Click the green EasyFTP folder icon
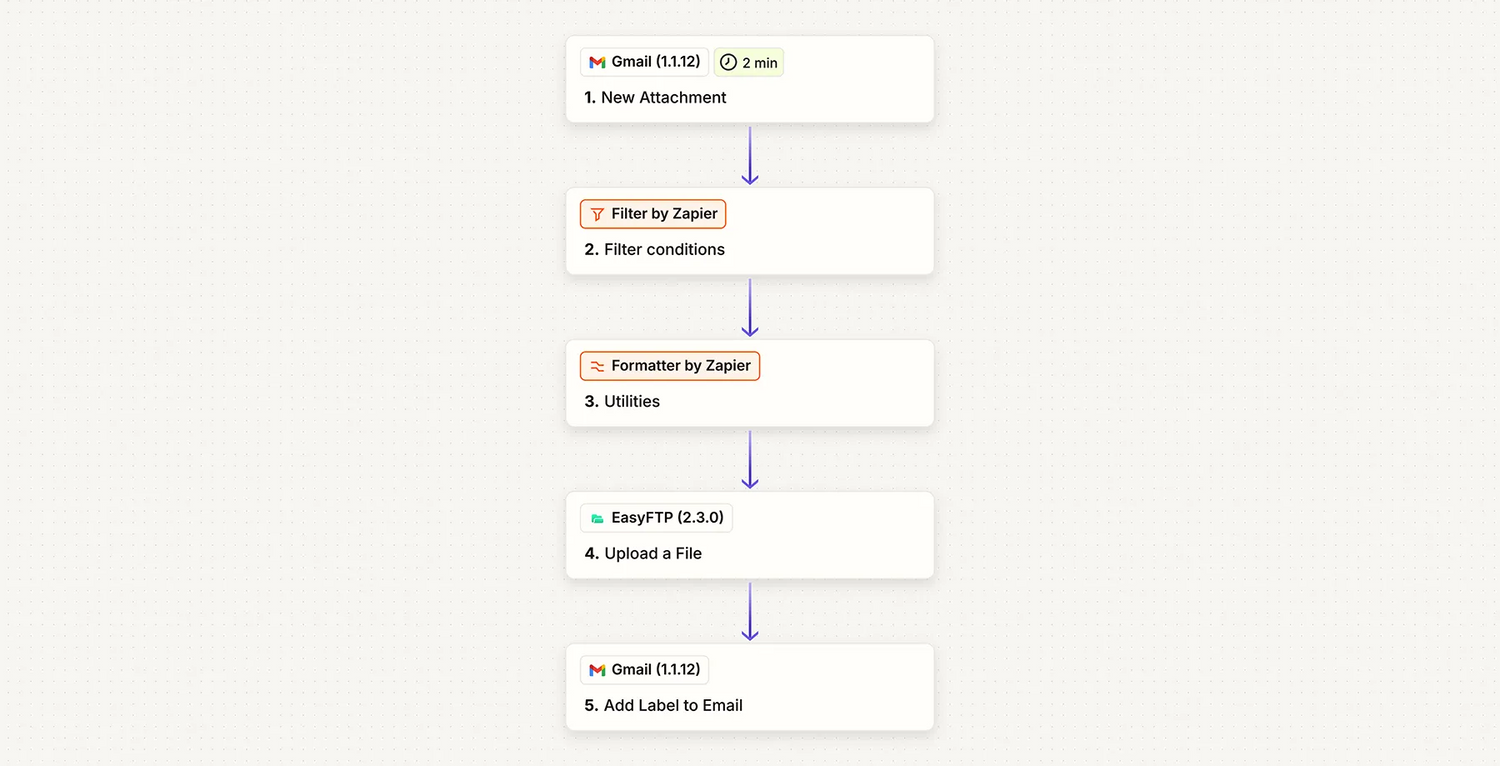 click(597, 518)
